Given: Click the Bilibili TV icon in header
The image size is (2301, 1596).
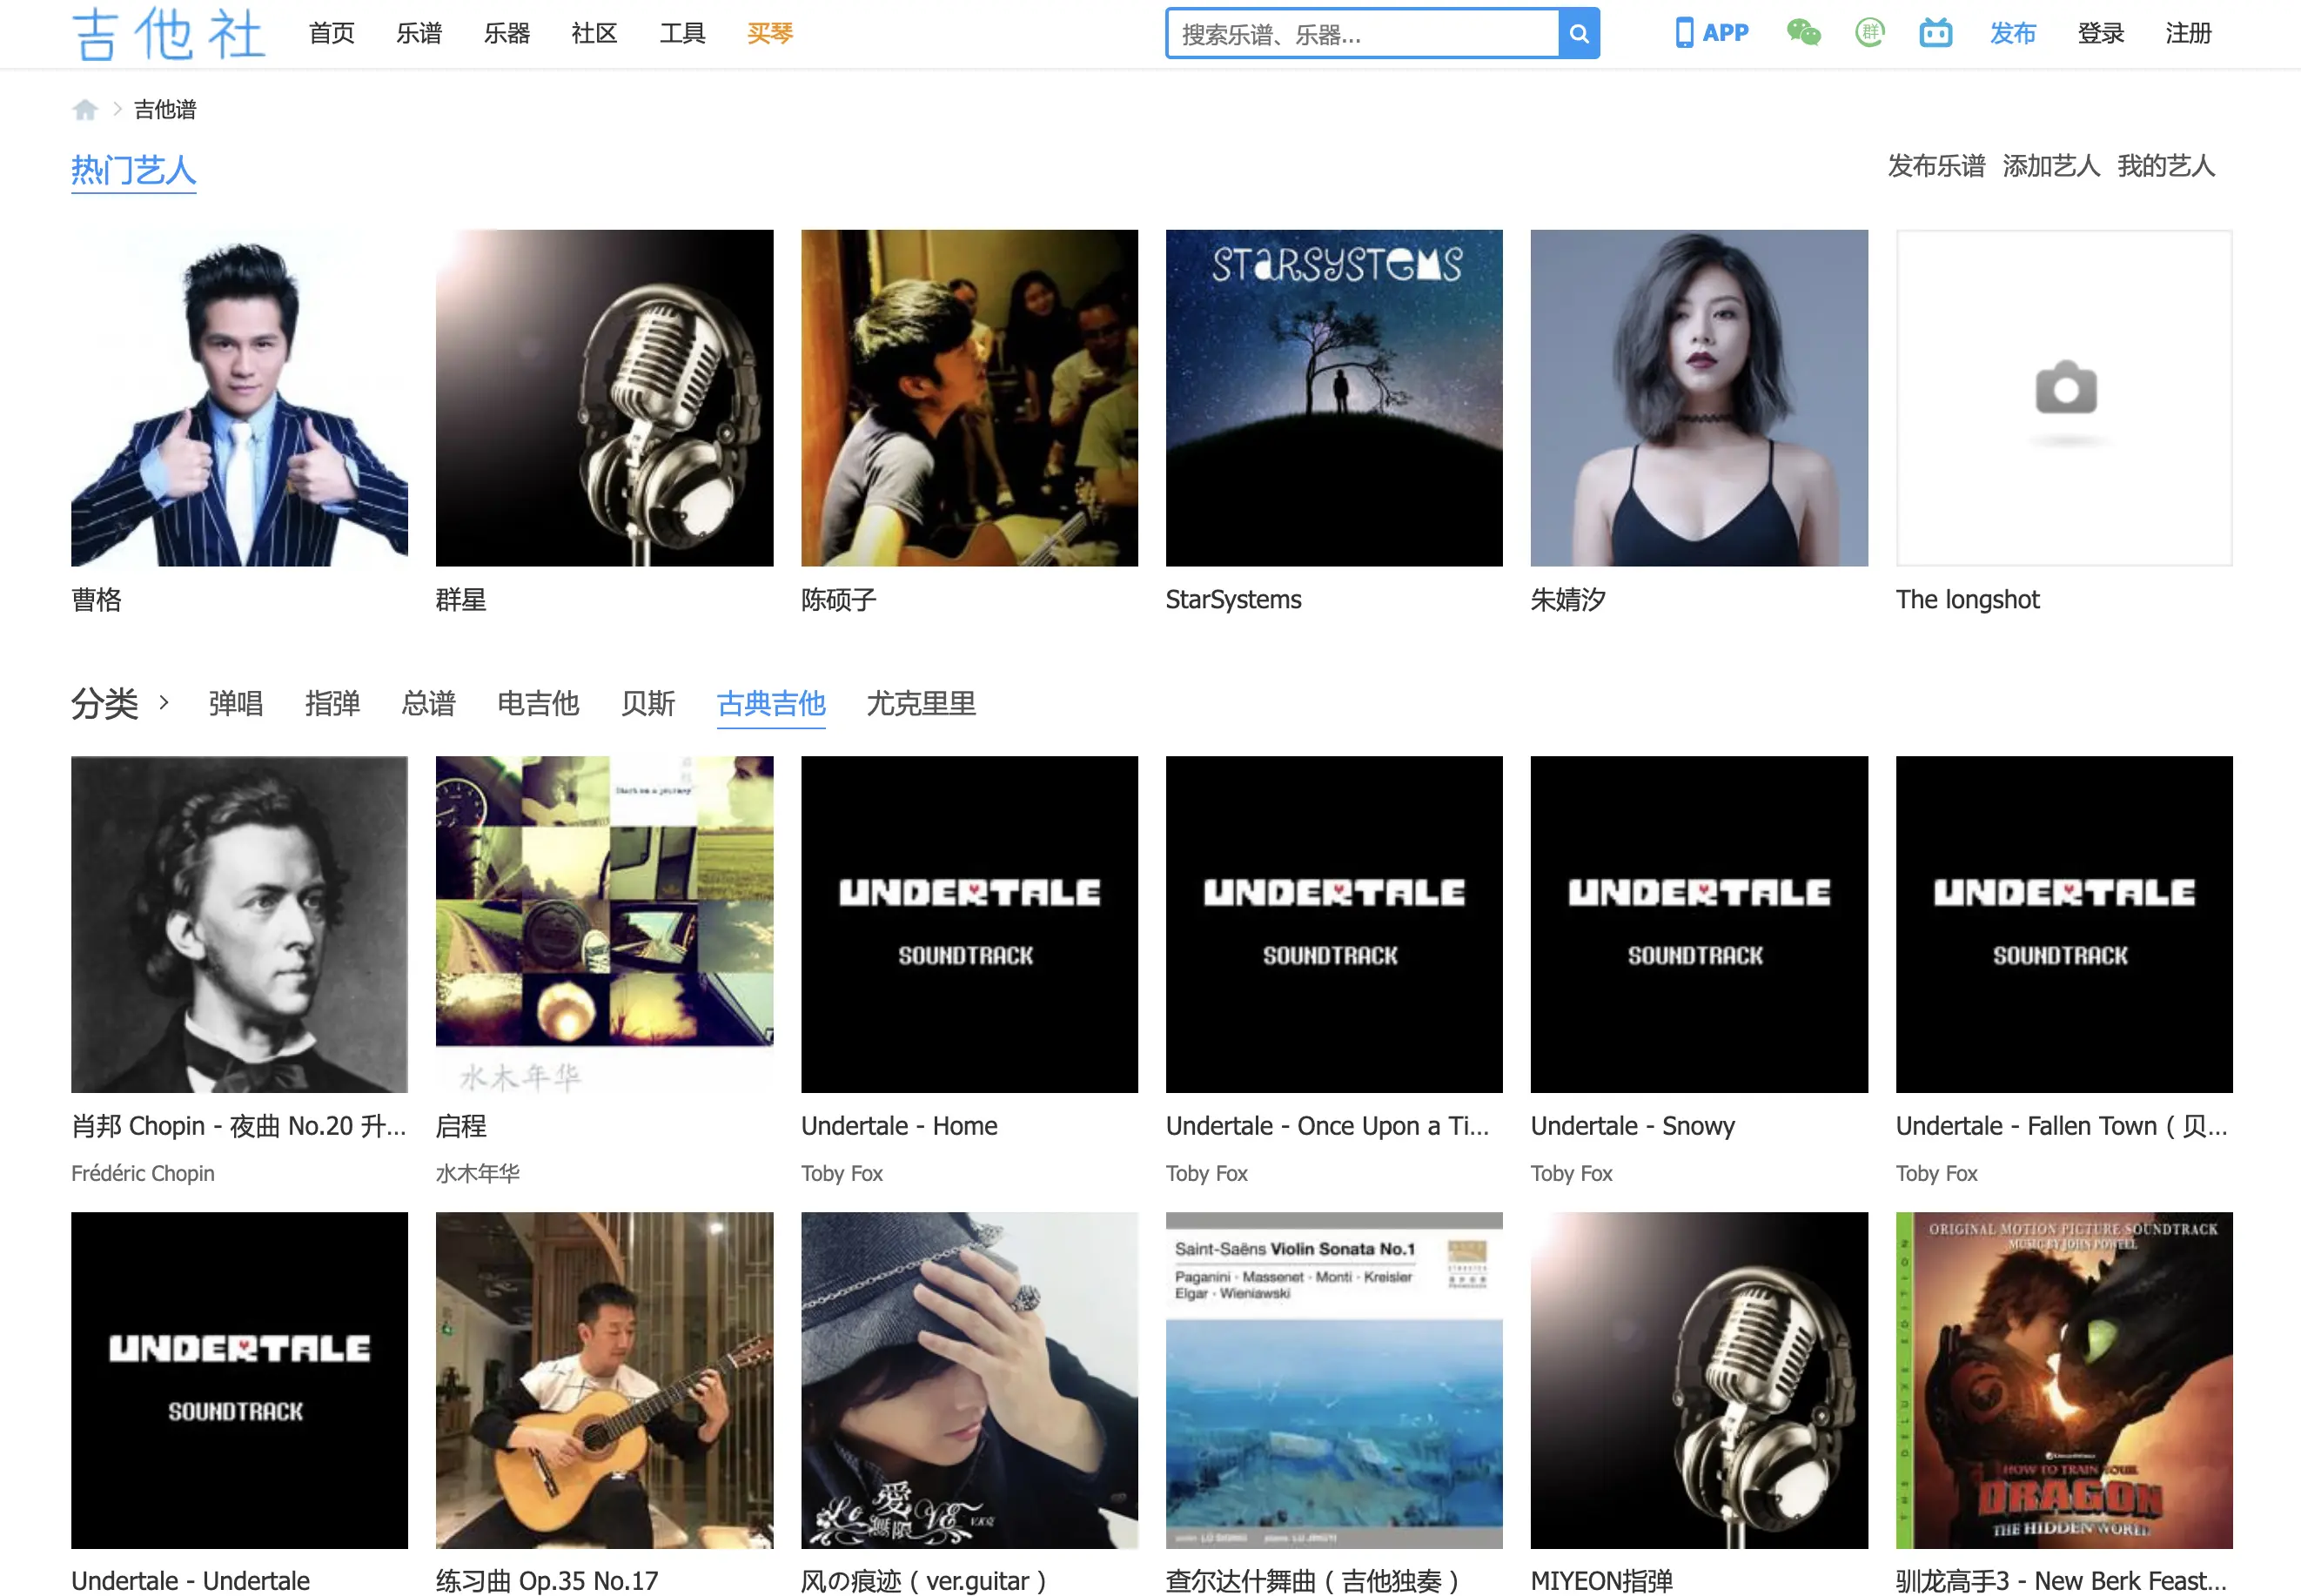Looking at the screenshot, I should coord(1935,33).
